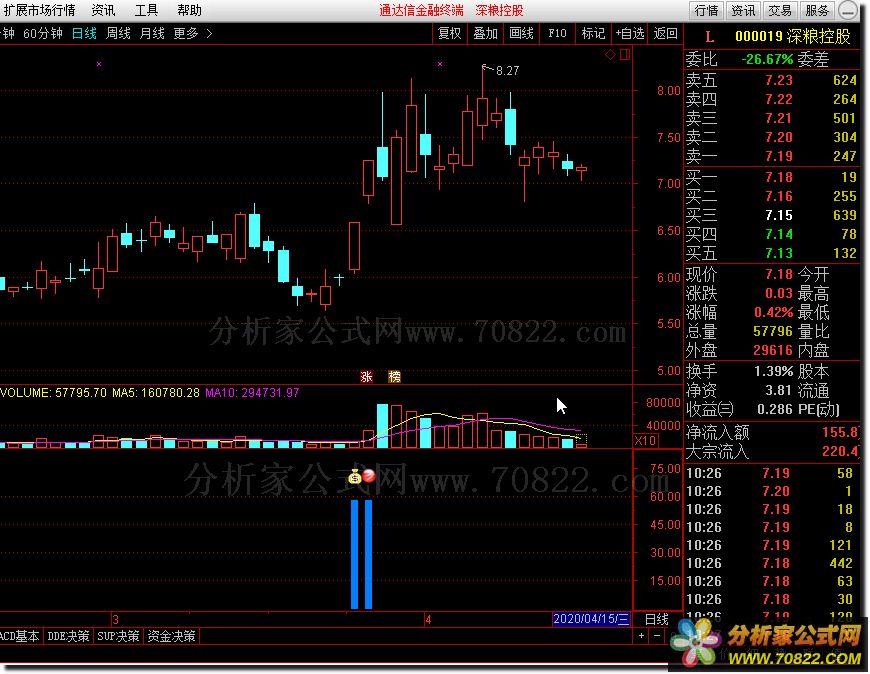
Task: Click the 标记 mark button
Action: (593, 33)
